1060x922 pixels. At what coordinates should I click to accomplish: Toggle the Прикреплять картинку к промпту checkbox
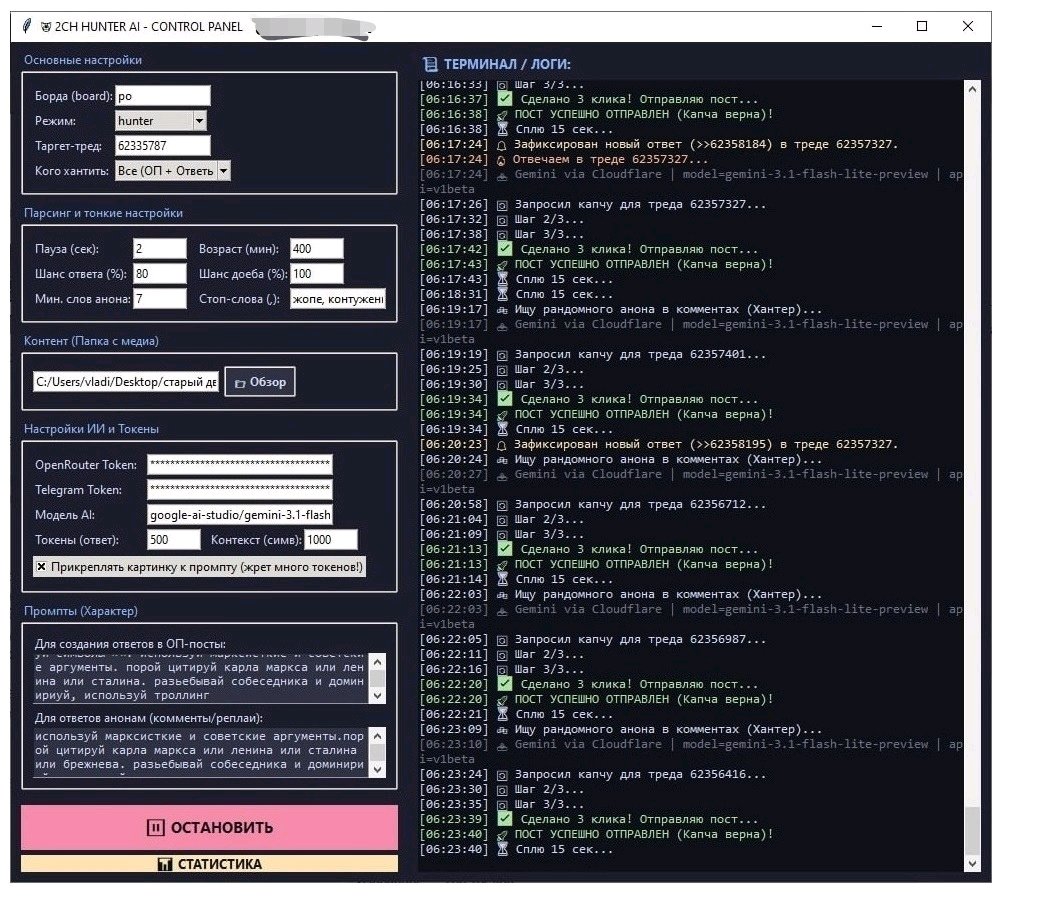pos(41,566)
